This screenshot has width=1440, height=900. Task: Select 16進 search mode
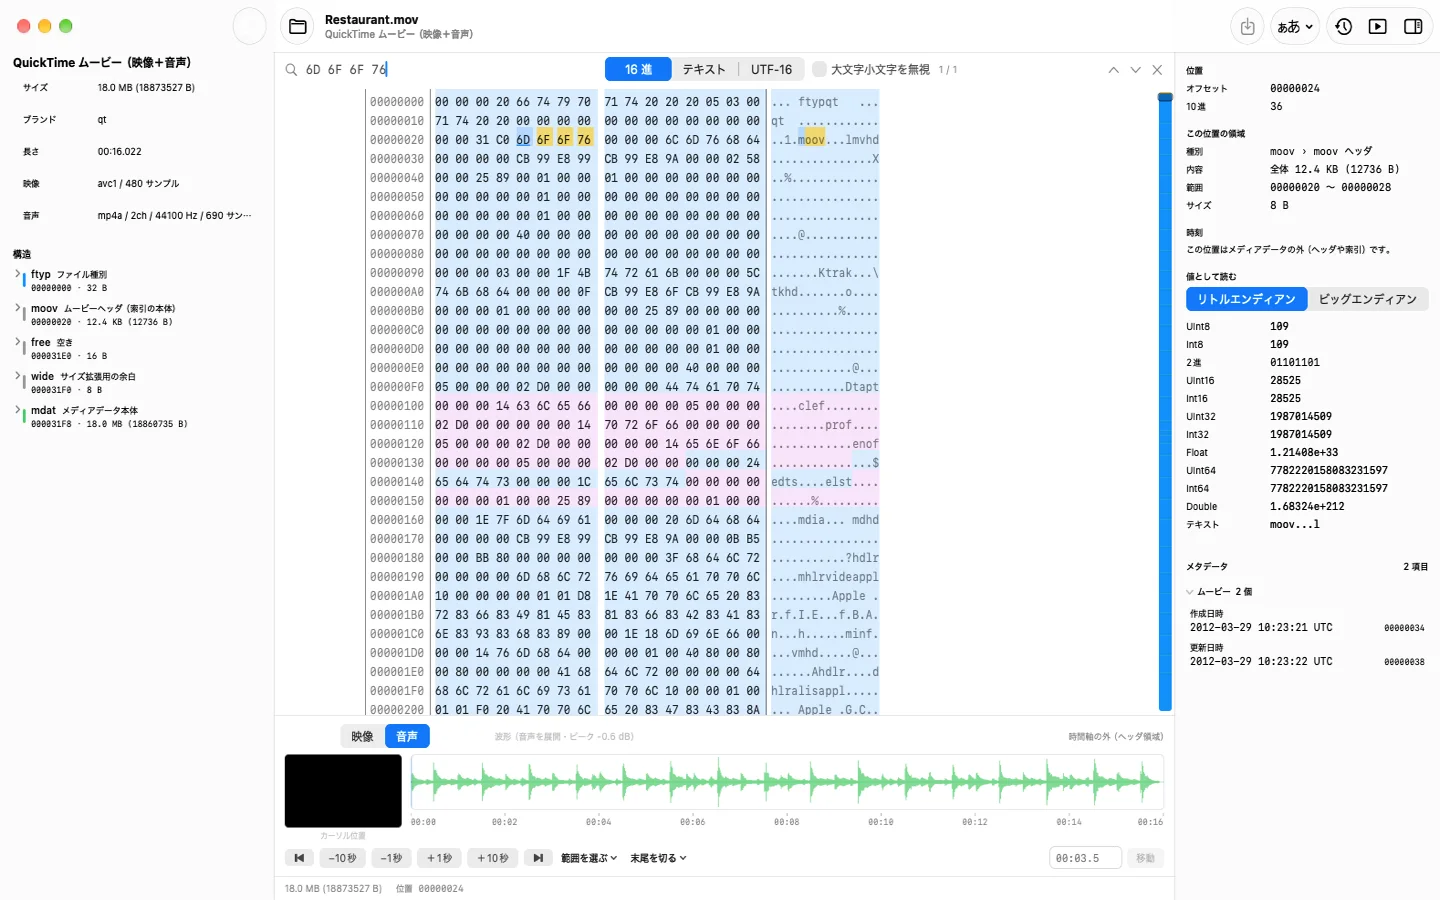click(x=638, y=70)
